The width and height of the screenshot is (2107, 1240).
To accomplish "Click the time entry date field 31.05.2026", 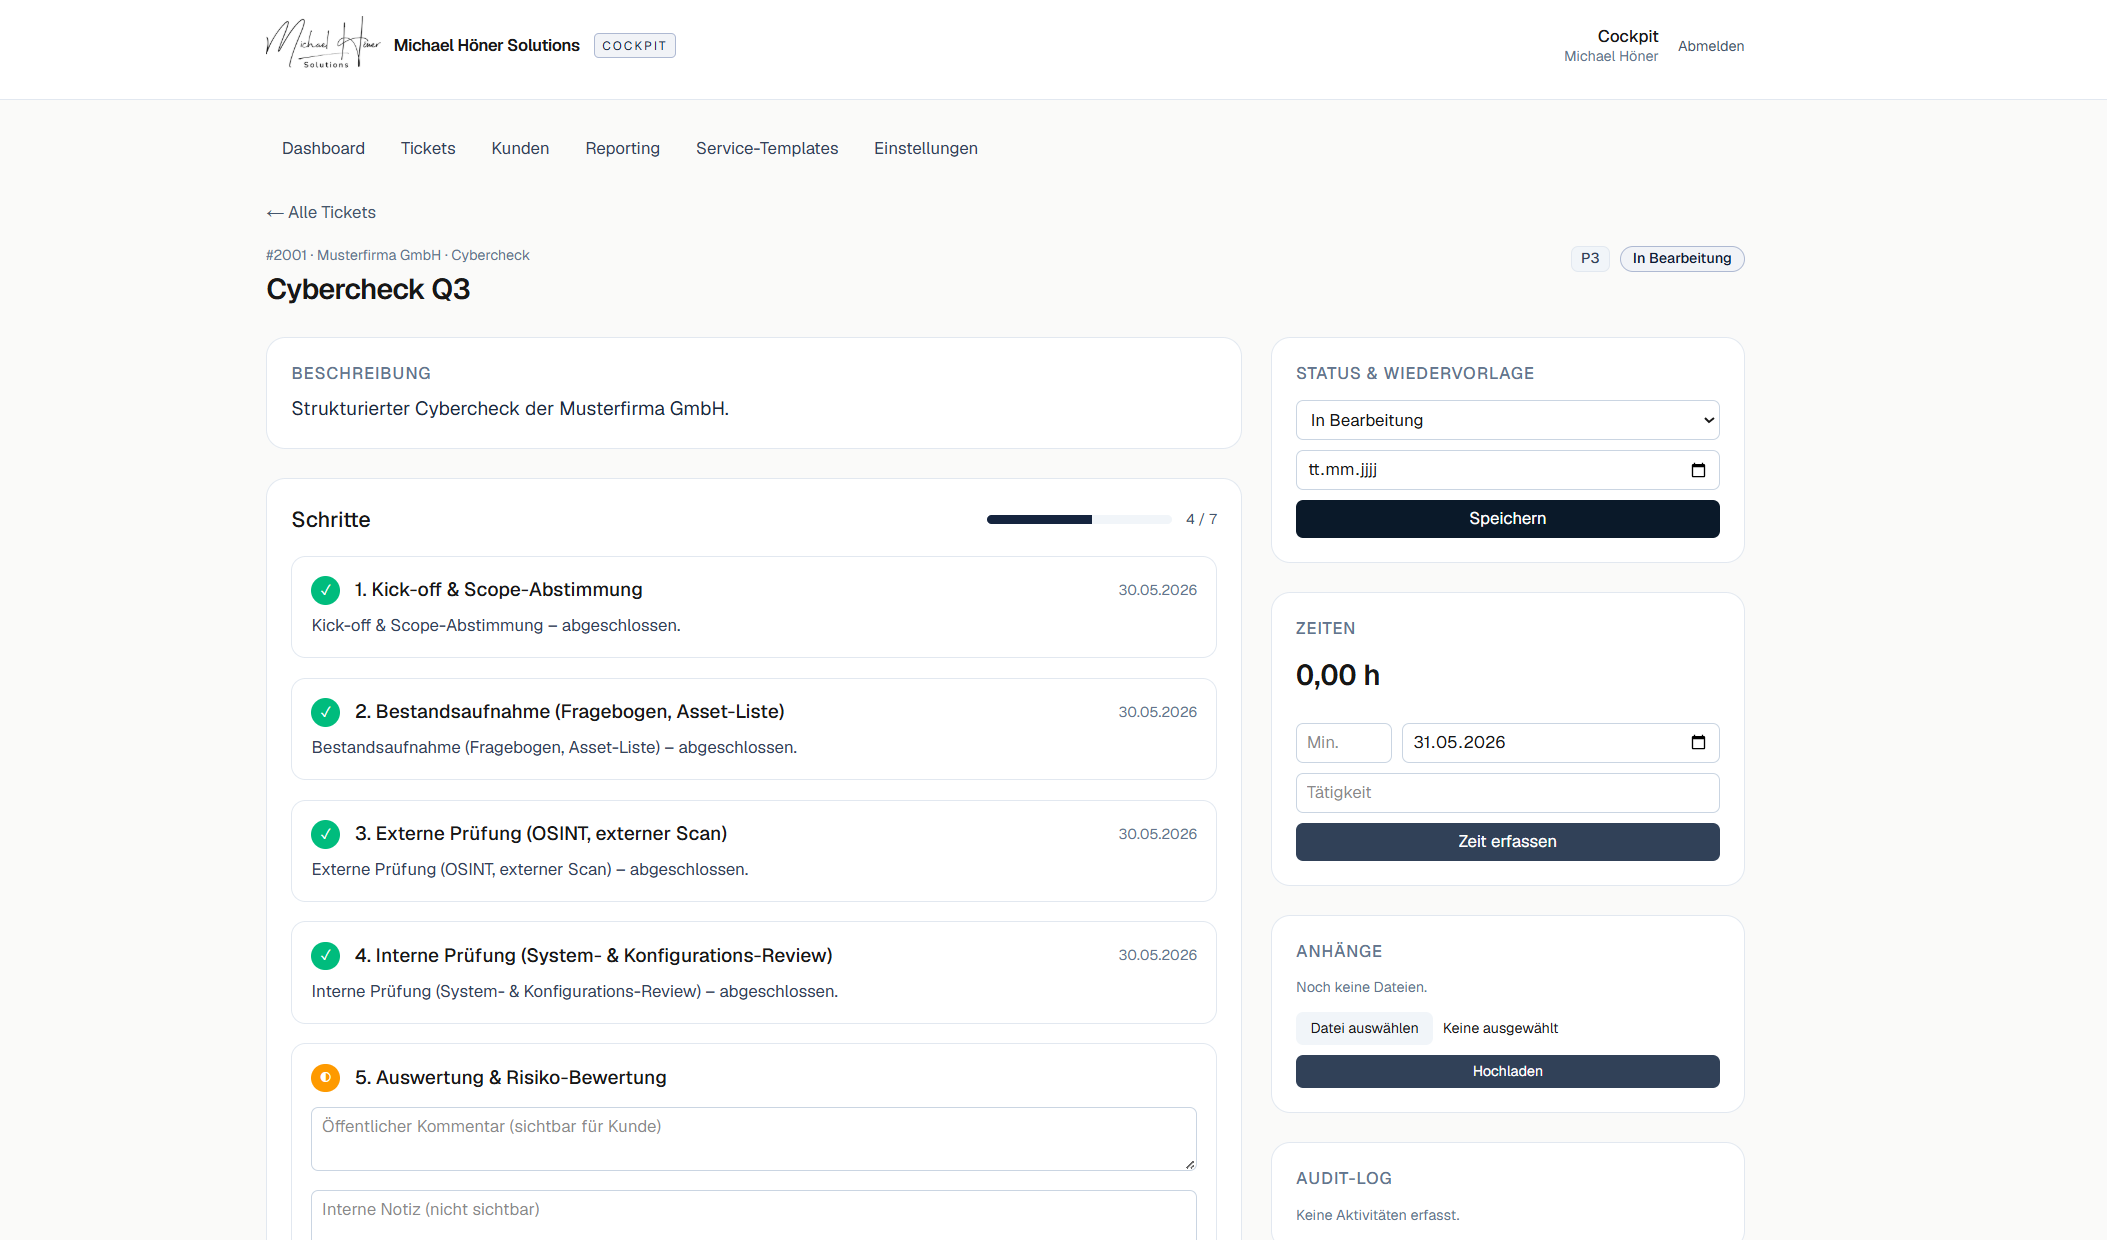I will [x=1561, y=743].
